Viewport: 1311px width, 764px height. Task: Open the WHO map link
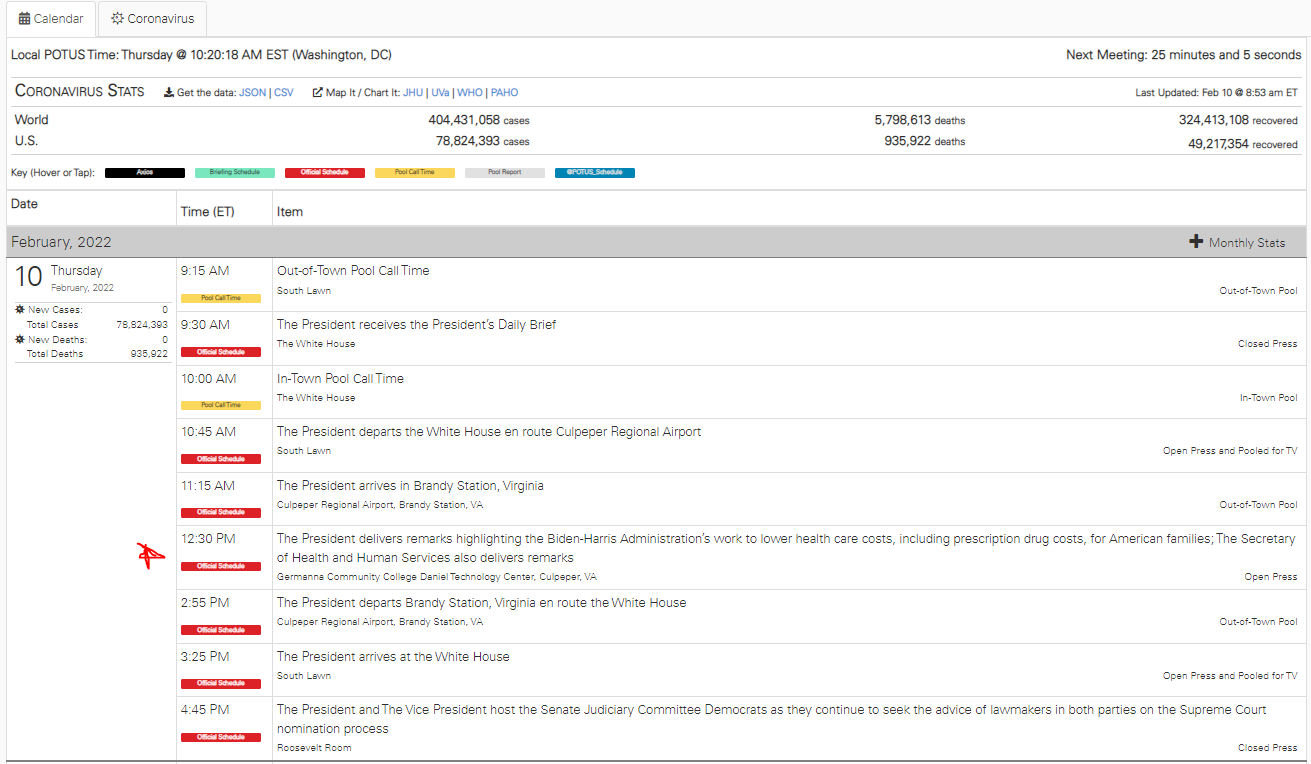point(470,93)
